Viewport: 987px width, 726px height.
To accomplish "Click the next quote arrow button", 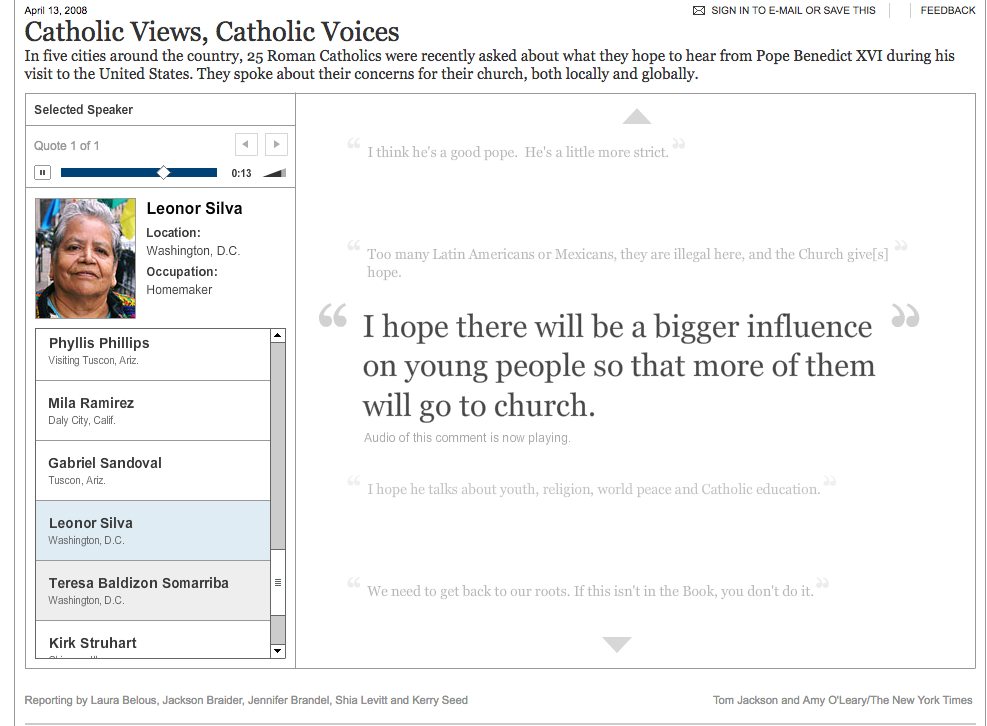I will click(276, 144).
